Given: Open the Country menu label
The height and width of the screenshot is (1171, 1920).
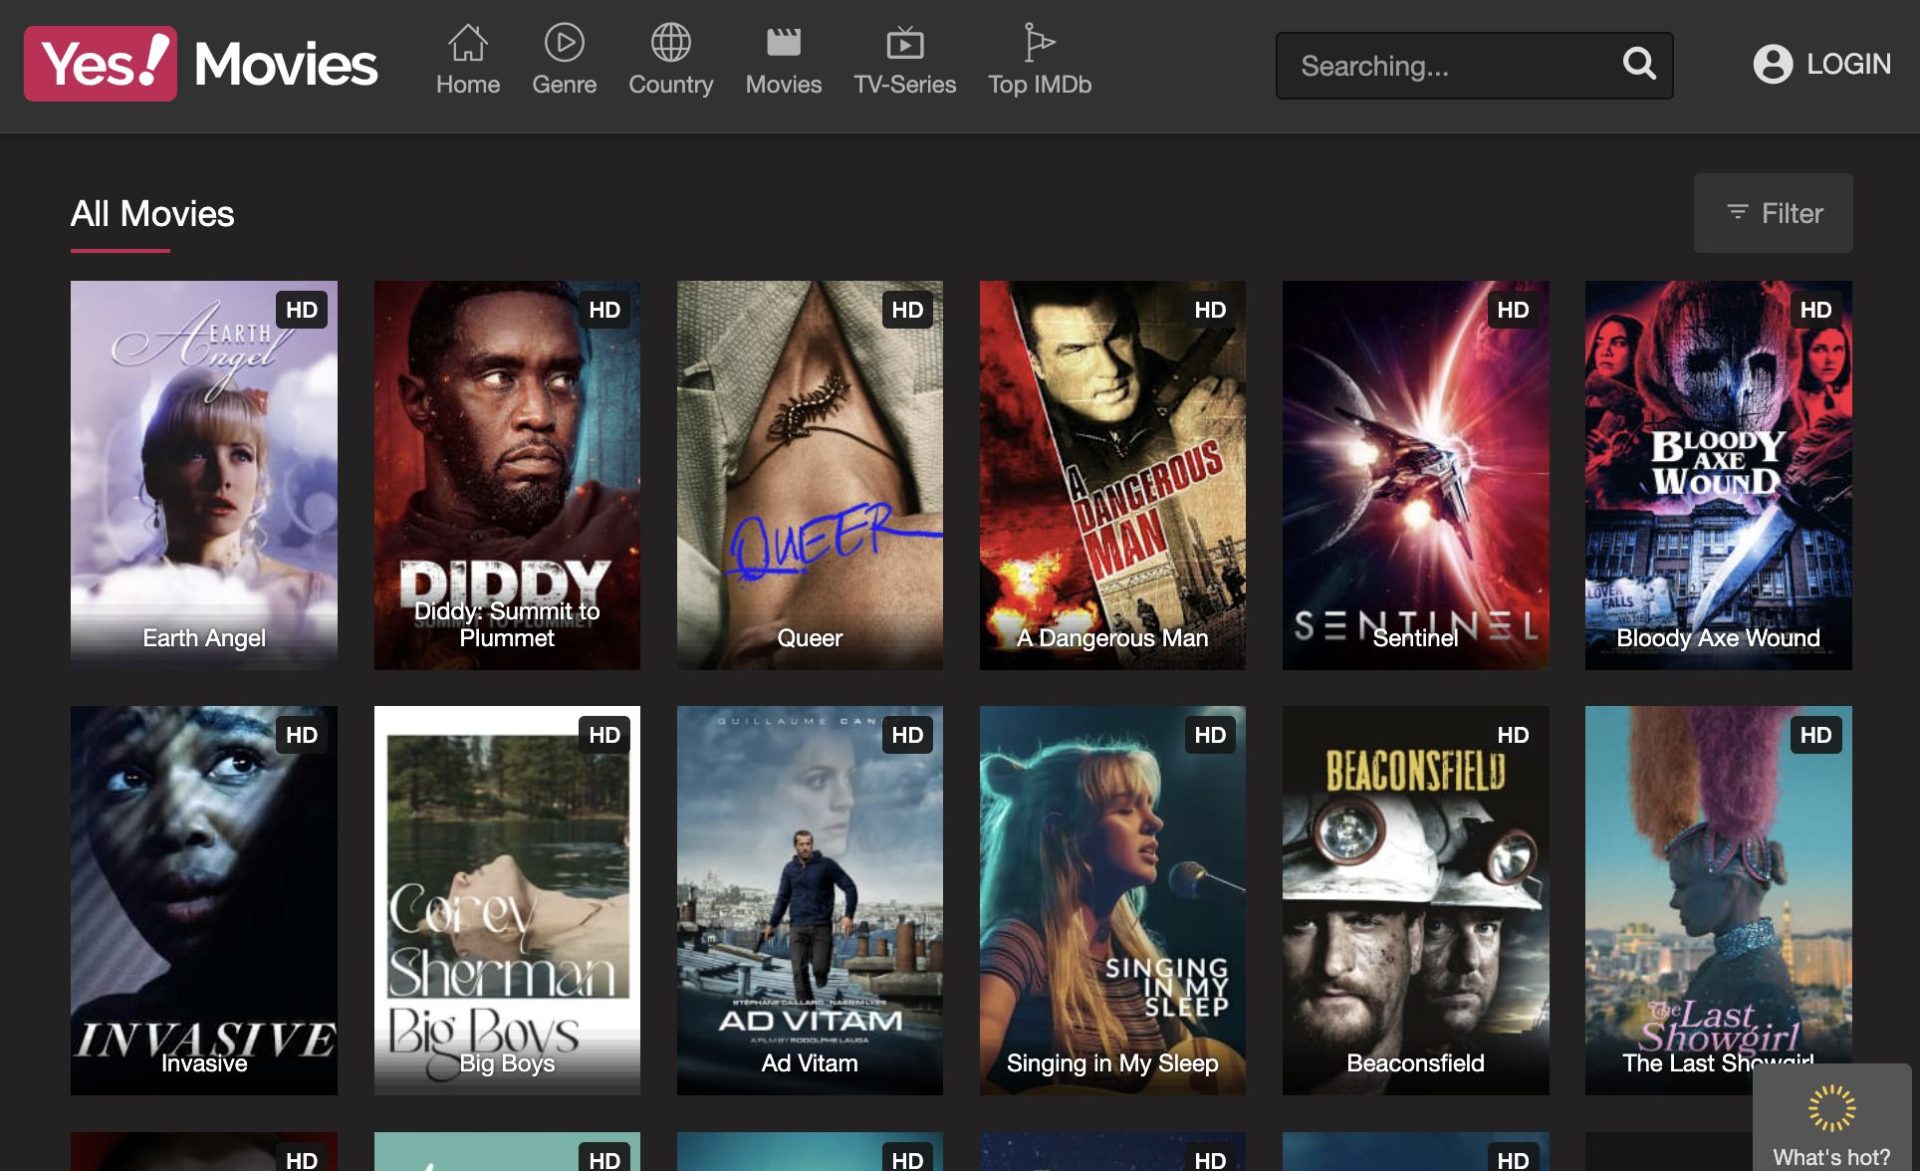Looking at the screenshot, I should tap(670, 85).
